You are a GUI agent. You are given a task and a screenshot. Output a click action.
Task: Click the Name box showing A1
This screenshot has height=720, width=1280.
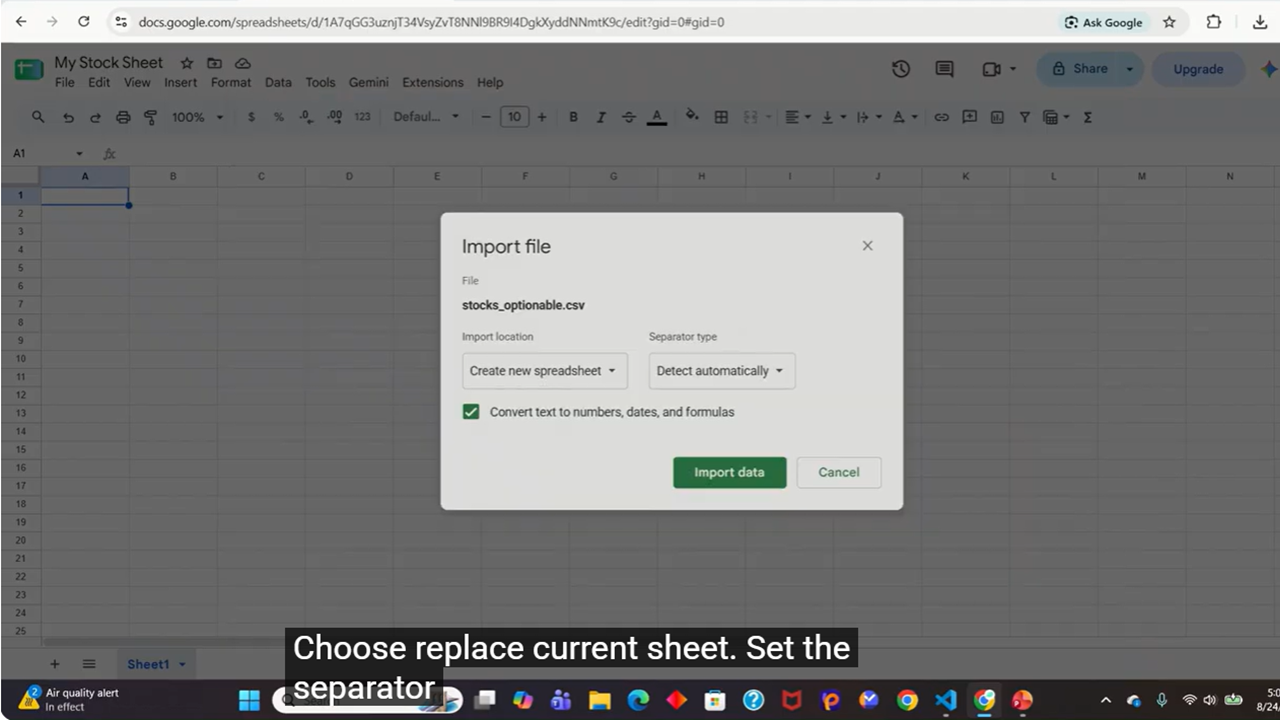click(46, 153)
